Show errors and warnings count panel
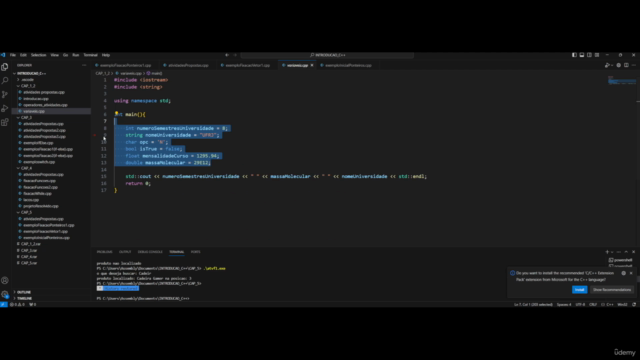The width and height of the screenshot is (640, 360). (x=17, y=304)
